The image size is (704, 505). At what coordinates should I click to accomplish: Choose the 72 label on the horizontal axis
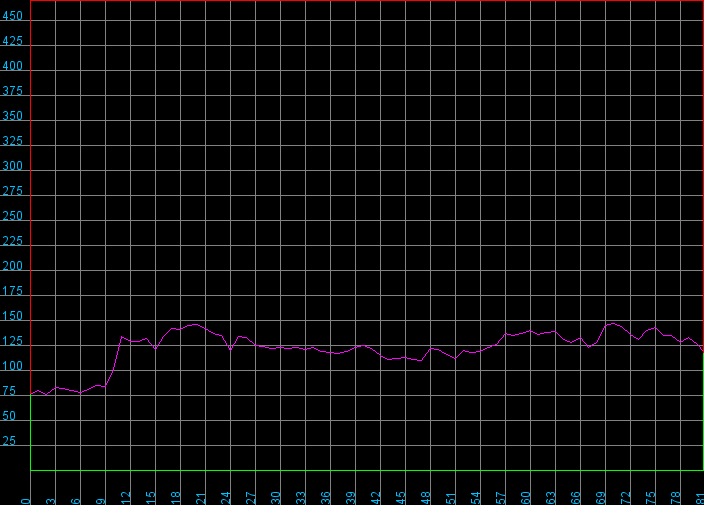[626, 498]
